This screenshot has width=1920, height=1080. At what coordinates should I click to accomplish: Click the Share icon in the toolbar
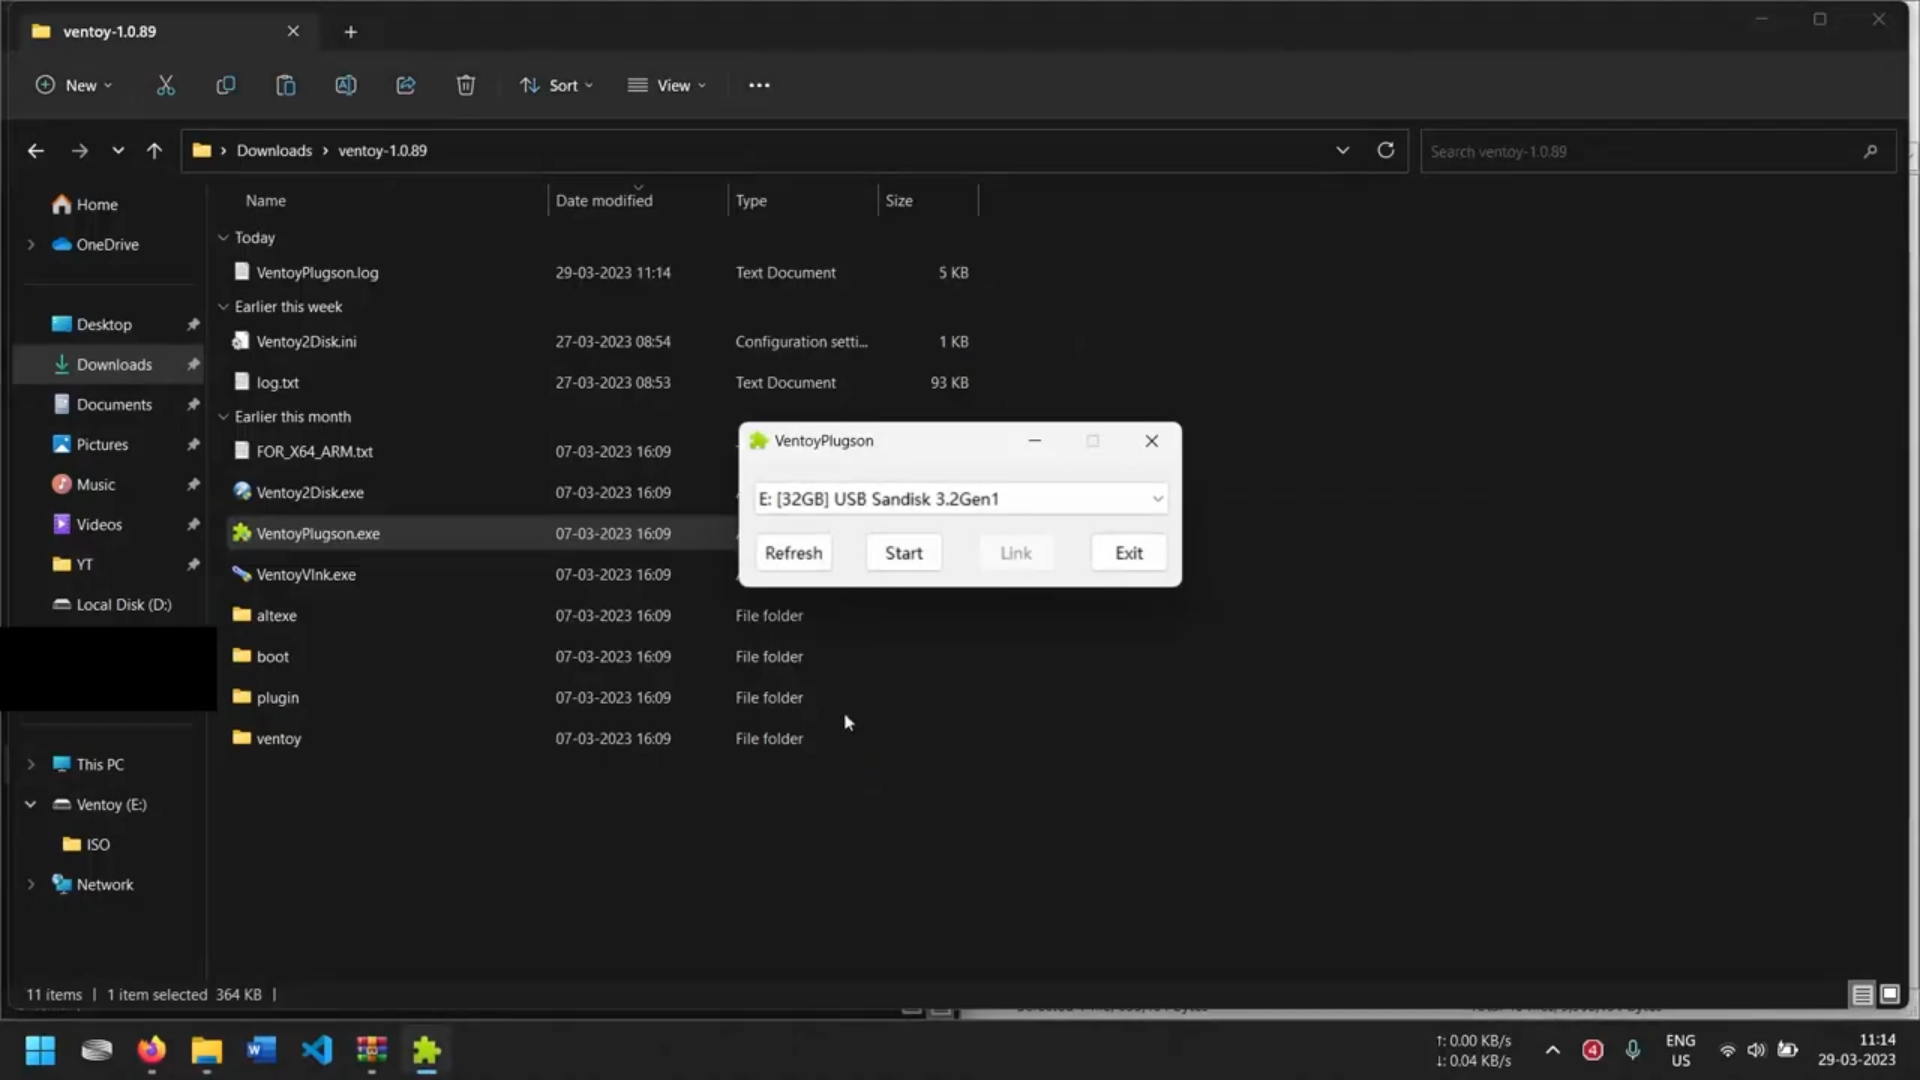(x=406, y=85)
